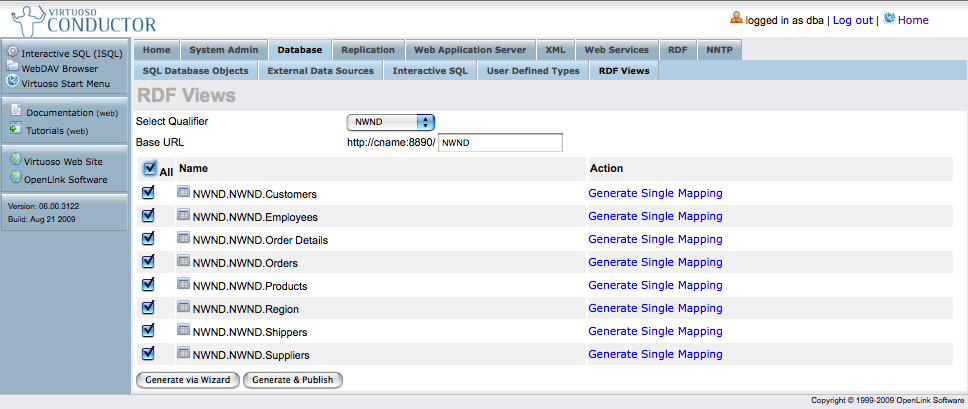Click the Tutorials icon in sidebar
This screenshot has height=409, width=968.
[x=15, y=128]
